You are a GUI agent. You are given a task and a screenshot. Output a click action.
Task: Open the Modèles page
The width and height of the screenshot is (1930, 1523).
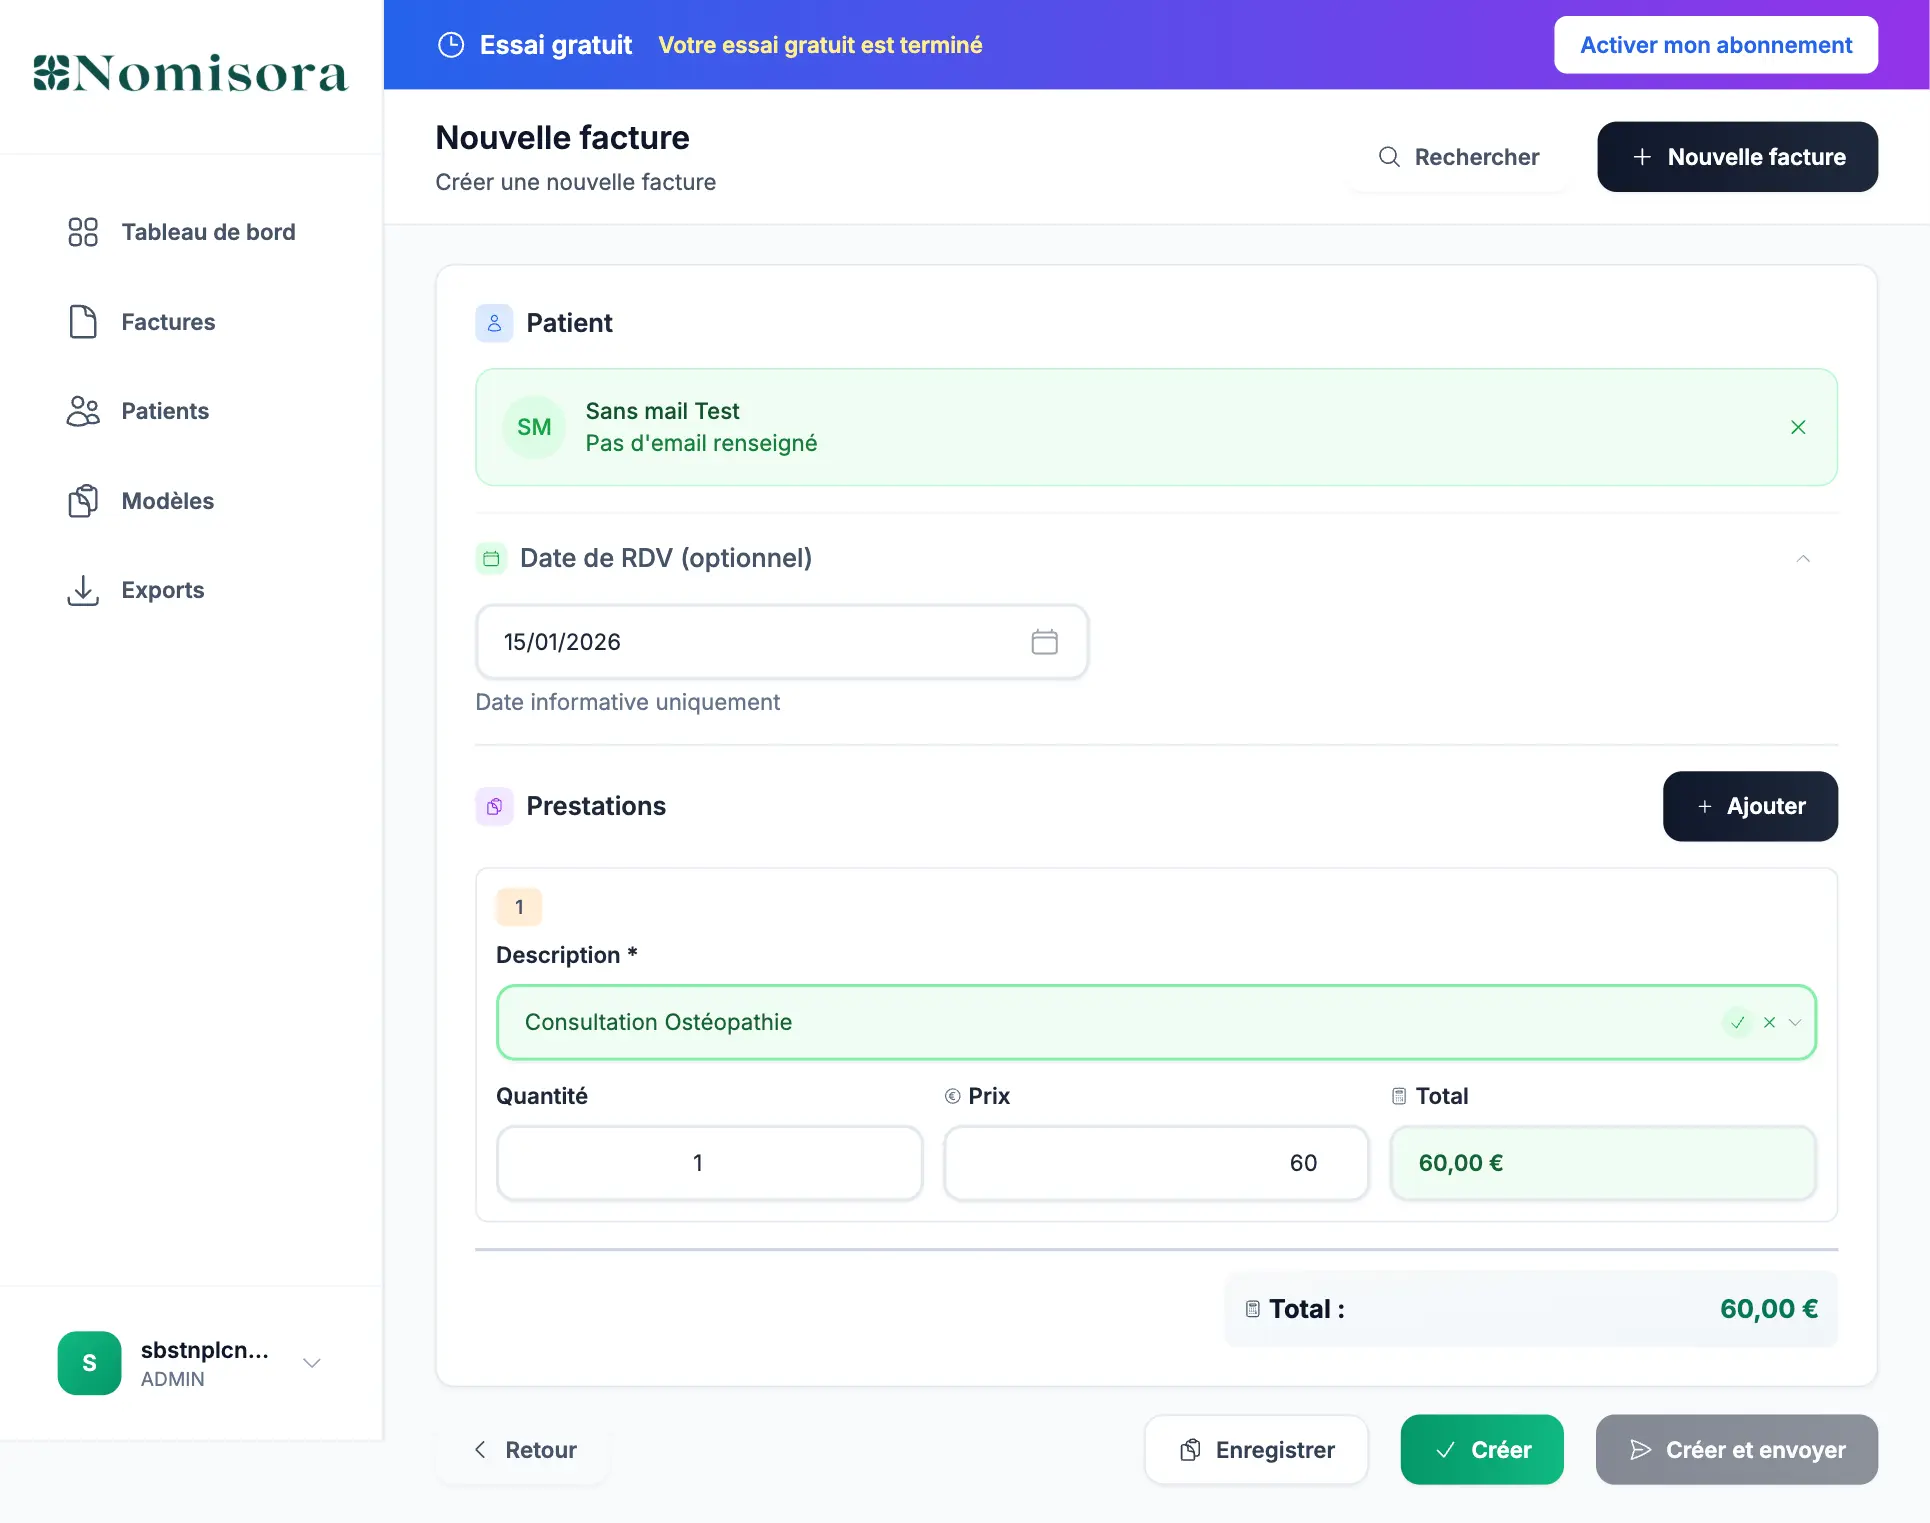pyautogui.click(x=167, y=501)
